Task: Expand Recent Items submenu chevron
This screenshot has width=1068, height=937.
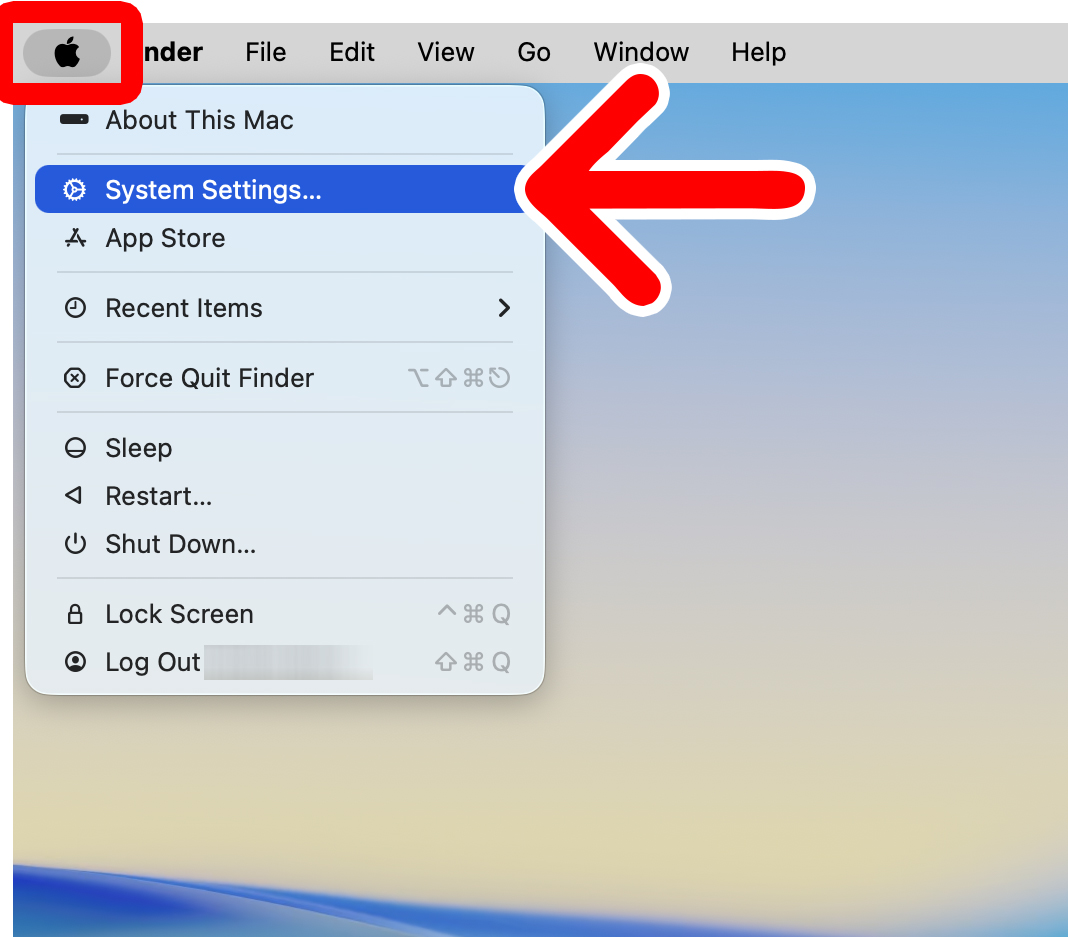Action: click(x=504, y=308)
